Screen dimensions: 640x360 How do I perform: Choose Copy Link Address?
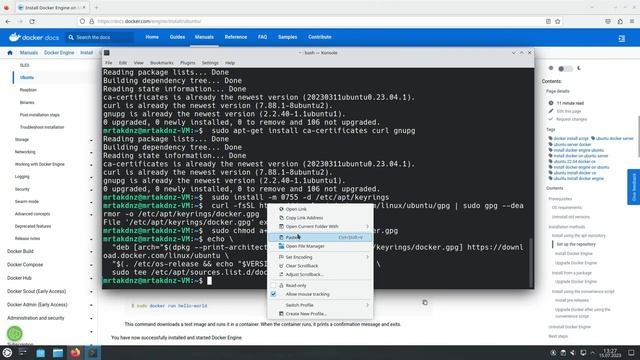tap(320, 218)
